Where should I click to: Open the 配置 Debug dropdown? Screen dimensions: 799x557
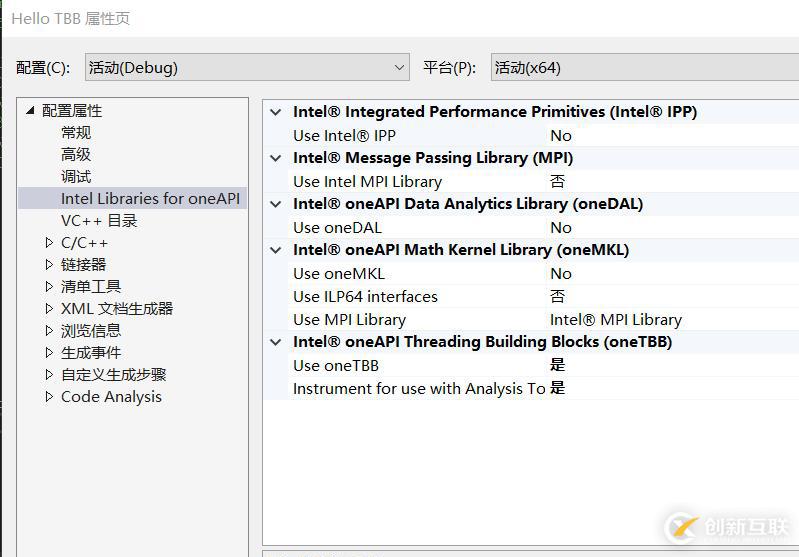pyautogui.click(x=247, y=67)
